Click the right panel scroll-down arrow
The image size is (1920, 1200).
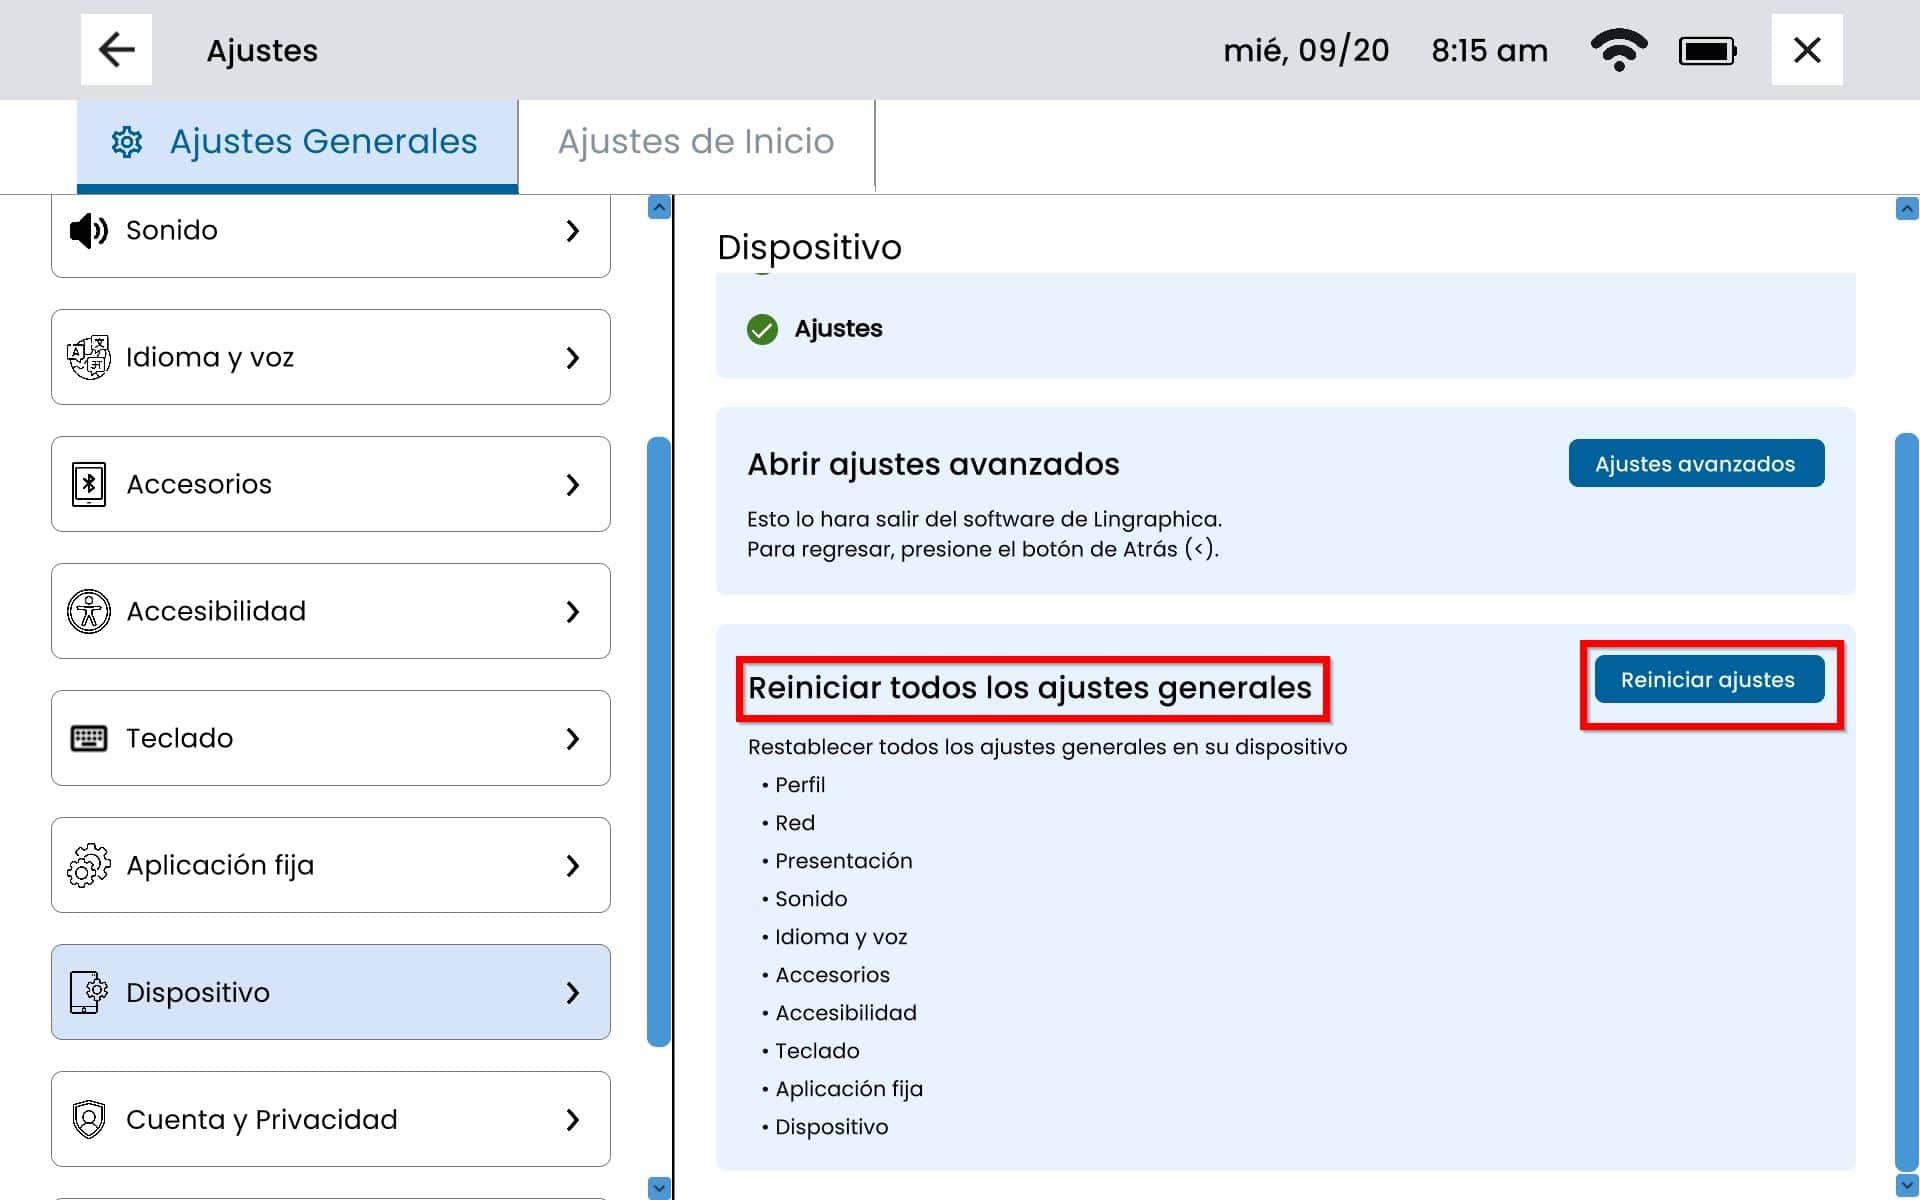1906,1186
